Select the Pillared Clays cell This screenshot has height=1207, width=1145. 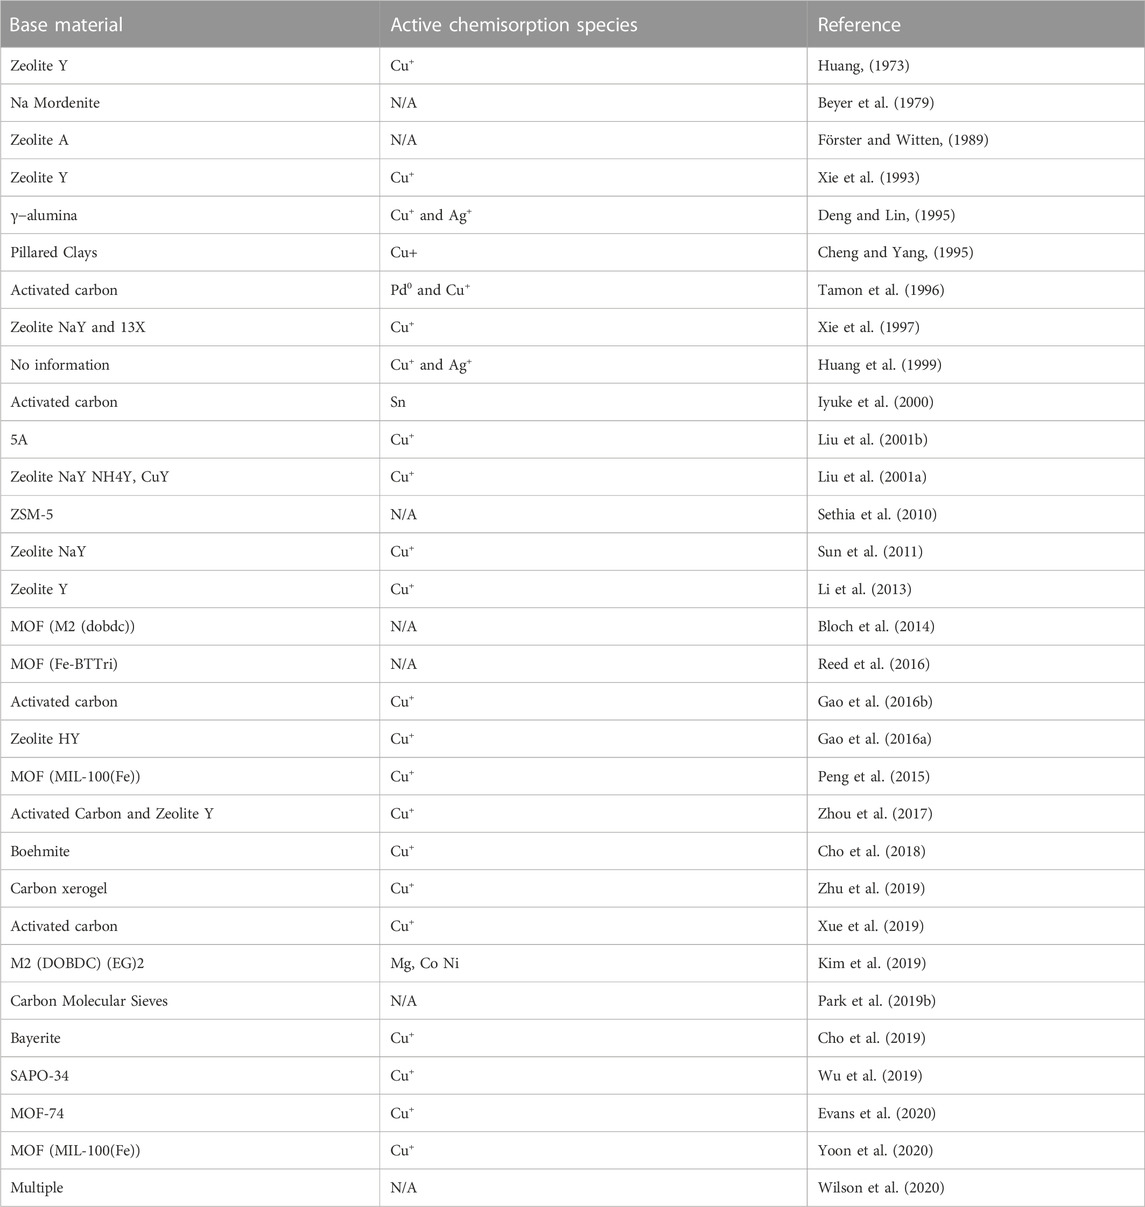(54, 253)
